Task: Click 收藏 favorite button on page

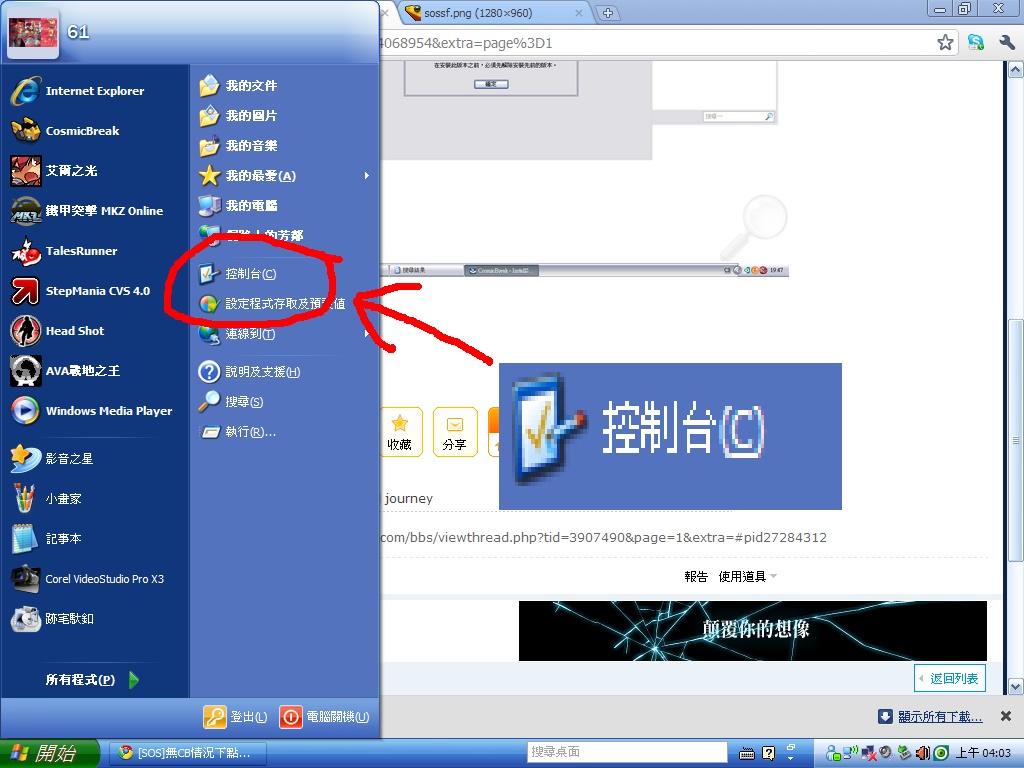Action: coord(400,432)
